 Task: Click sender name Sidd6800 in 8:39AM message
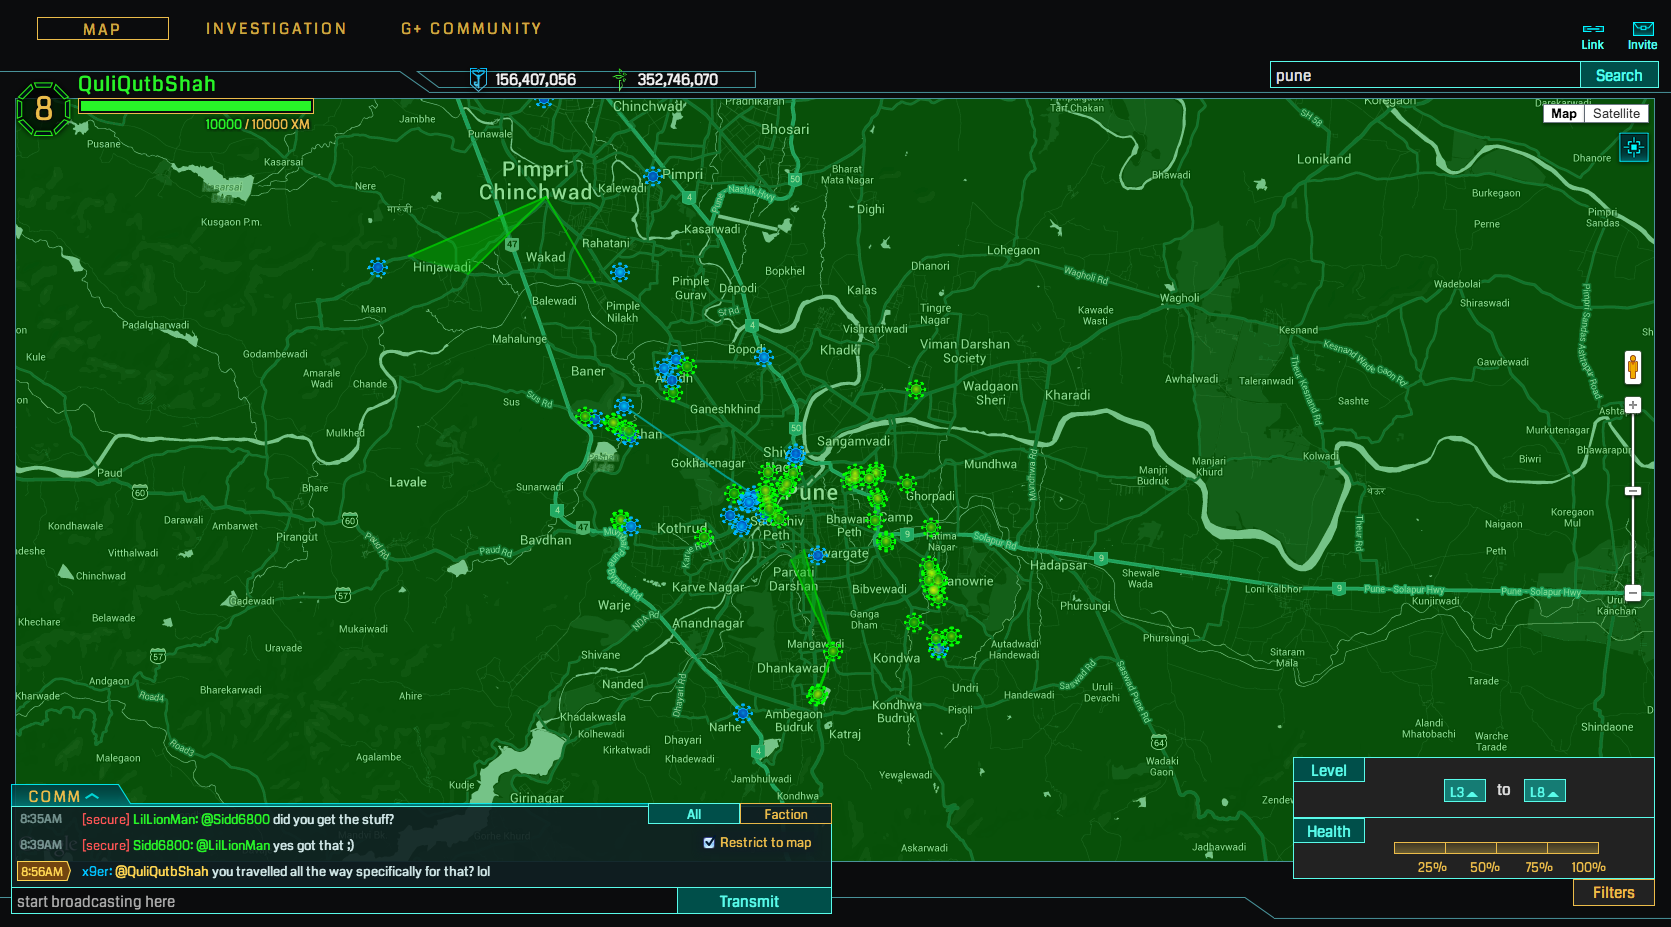click(162, 845)
